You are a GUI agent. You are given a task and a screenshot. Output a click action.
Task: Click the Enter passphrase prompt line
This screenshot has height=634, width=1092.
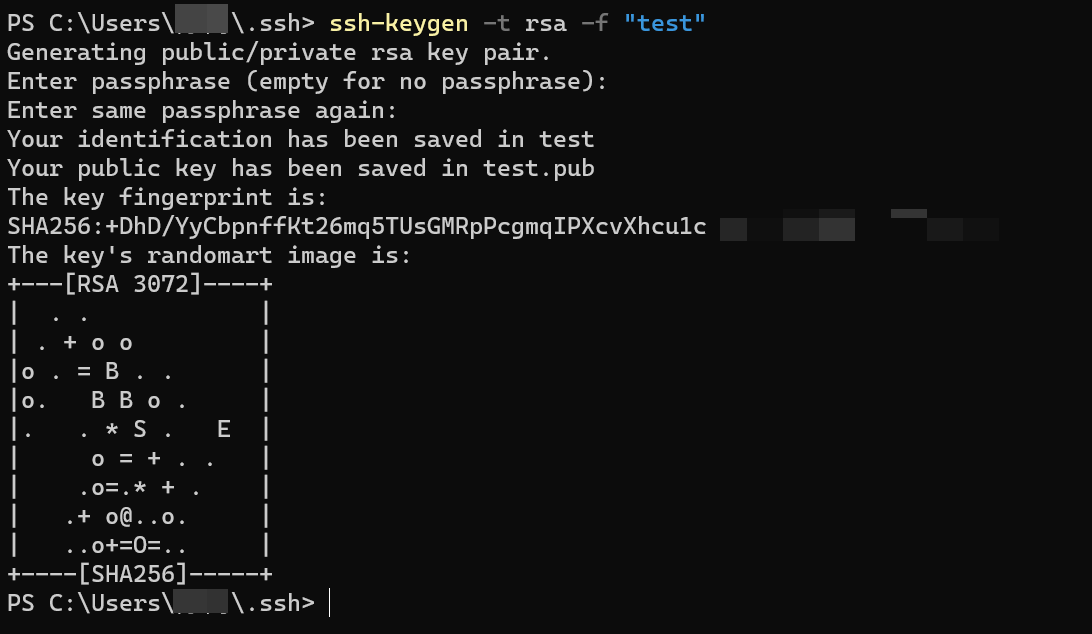(307, 82)
